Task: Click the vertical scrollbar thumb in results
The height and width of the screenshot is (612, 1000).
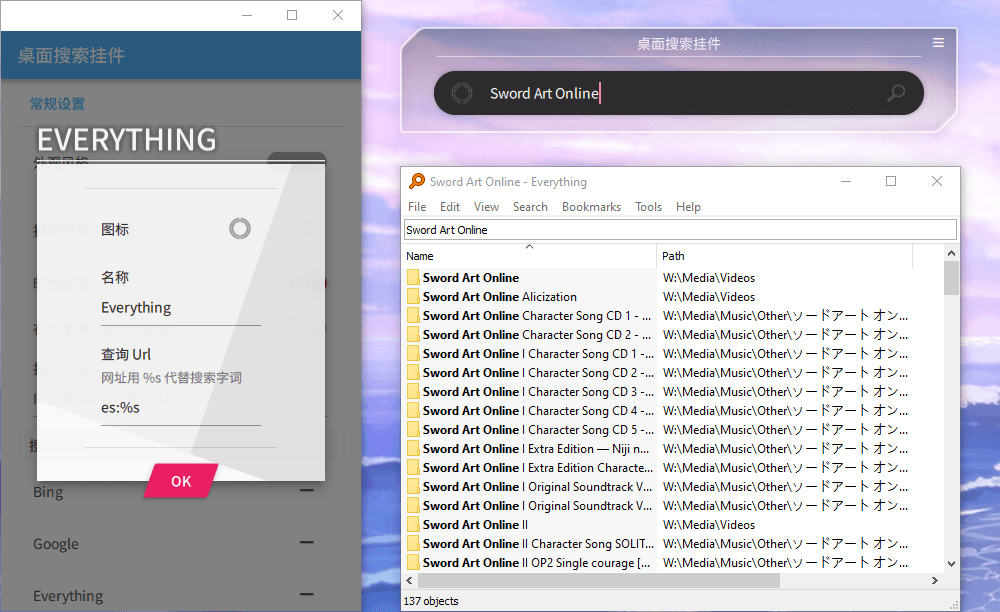Action: [x=951, y=279]
